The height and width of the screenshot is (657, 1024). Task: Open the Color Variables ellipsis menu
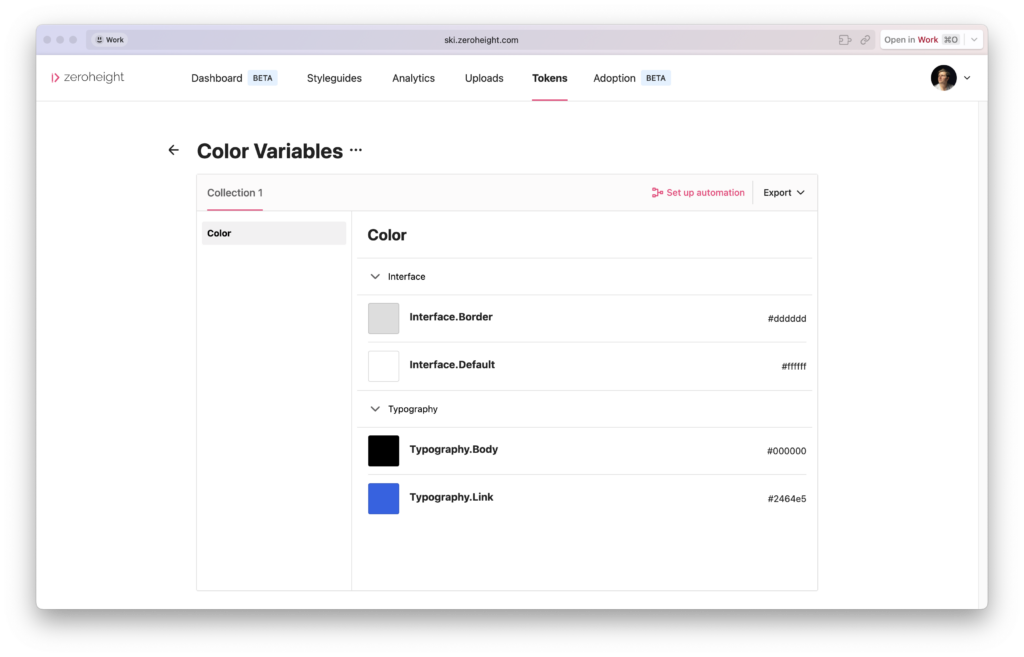pos(356,150)
